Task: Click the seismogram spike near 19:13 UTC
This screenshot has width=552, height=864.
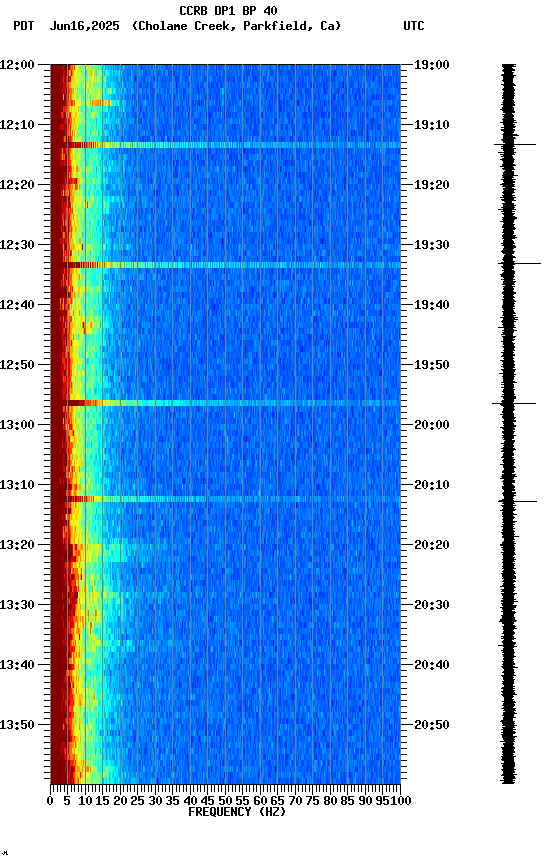Action: pyautogui.click(x=515, y=145)
